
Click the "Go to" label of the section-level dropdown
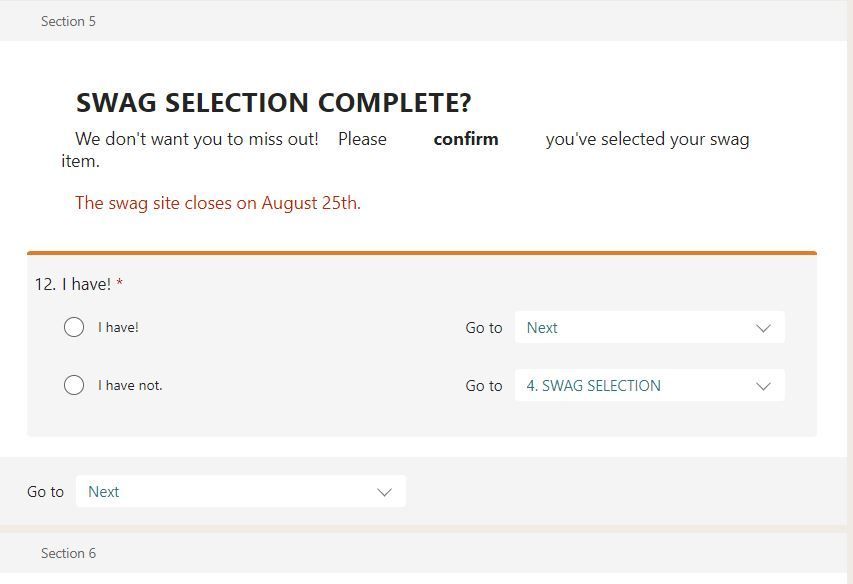click(45, 491)
